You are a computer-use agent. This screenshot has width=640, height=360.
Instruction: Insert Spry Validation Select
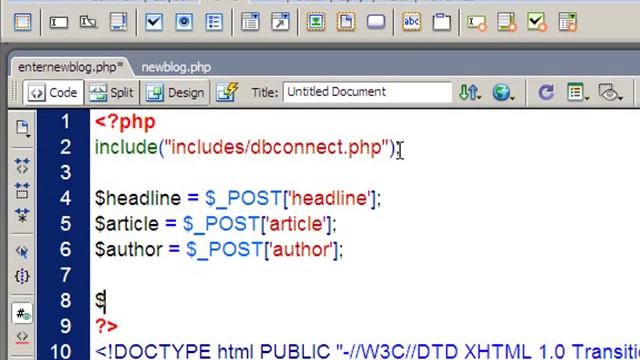pyautogui.click(x=567, y=22)
